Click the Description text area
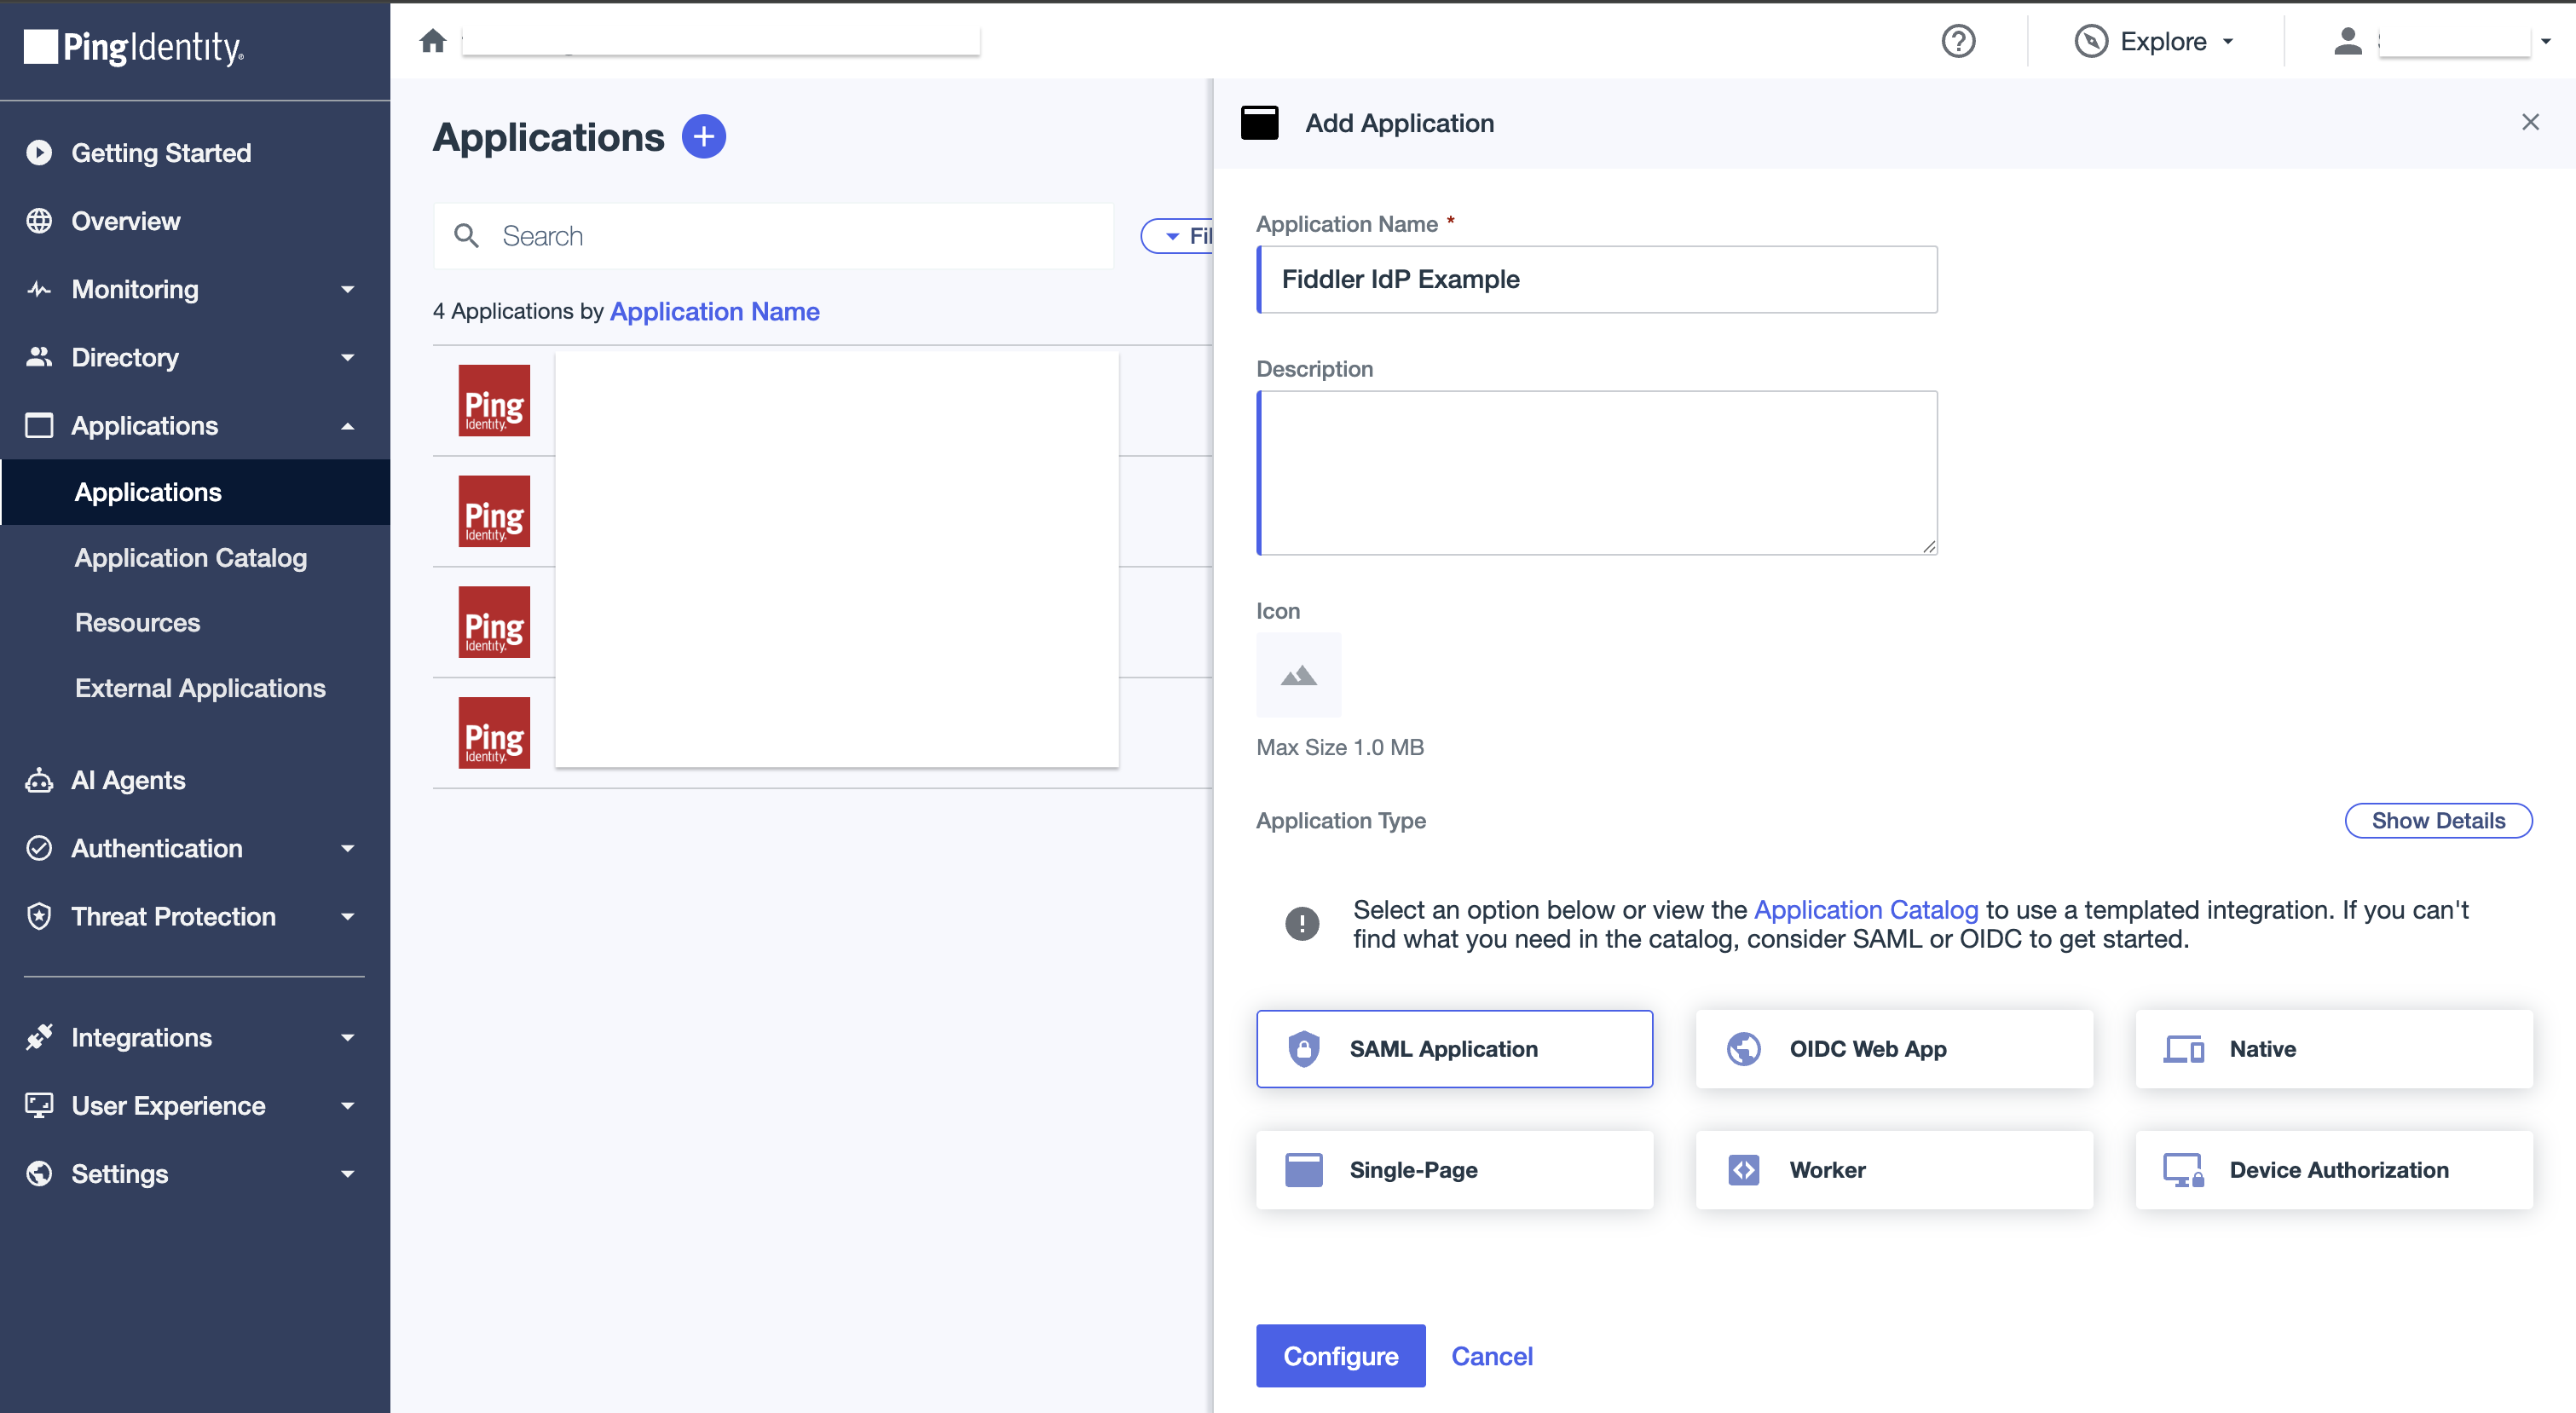 [1597, 473]
